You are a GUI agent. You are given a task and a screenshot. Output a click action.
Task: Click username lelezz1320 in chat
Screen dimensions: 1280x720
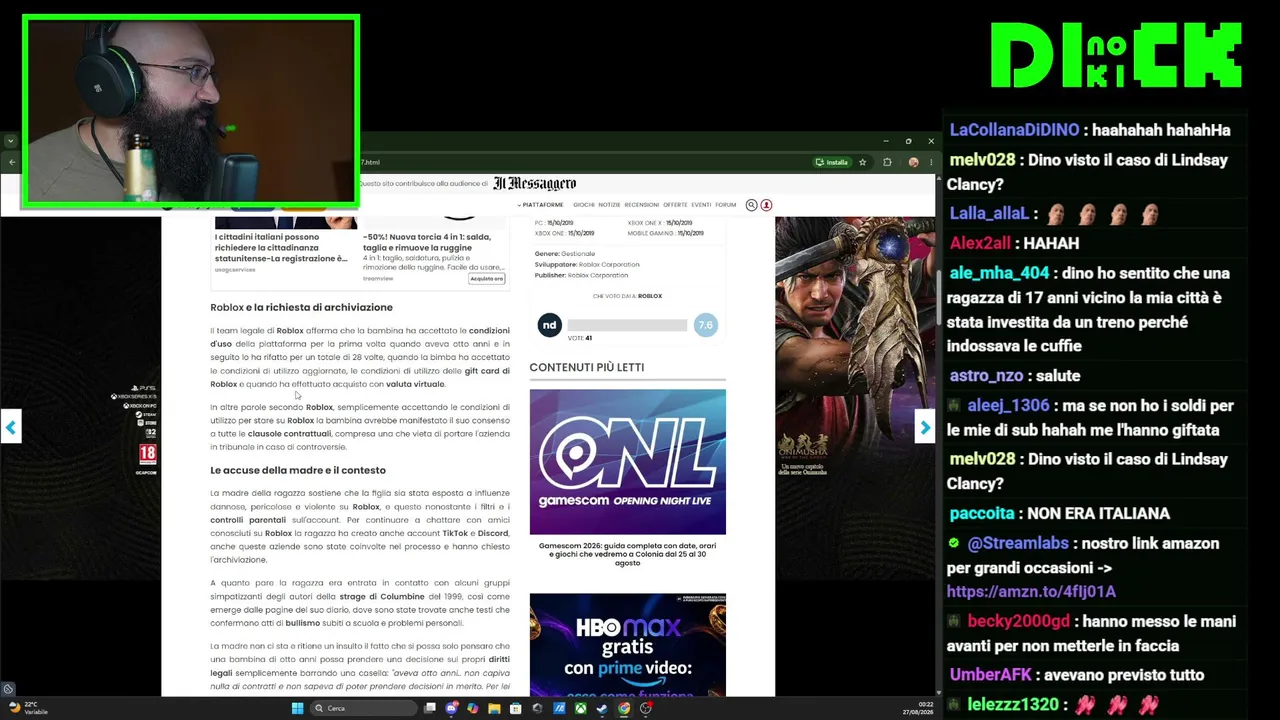coord(1012,705)
